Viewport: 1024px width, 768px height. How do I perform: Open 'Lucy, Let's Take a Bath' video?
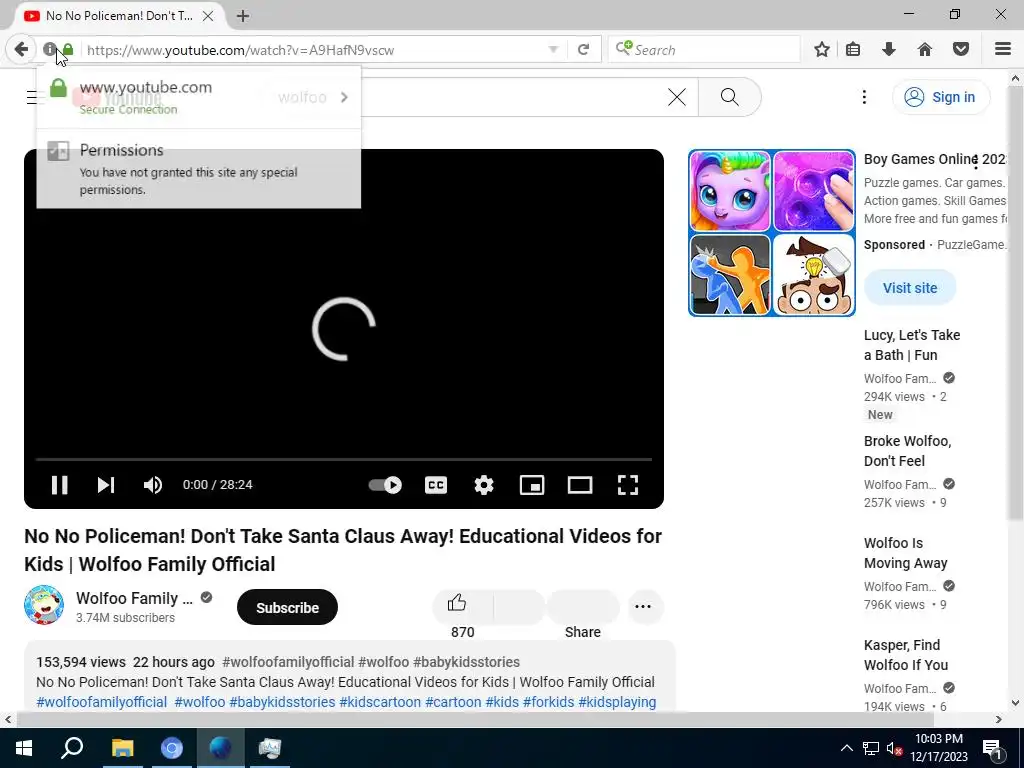pos(912,345)
